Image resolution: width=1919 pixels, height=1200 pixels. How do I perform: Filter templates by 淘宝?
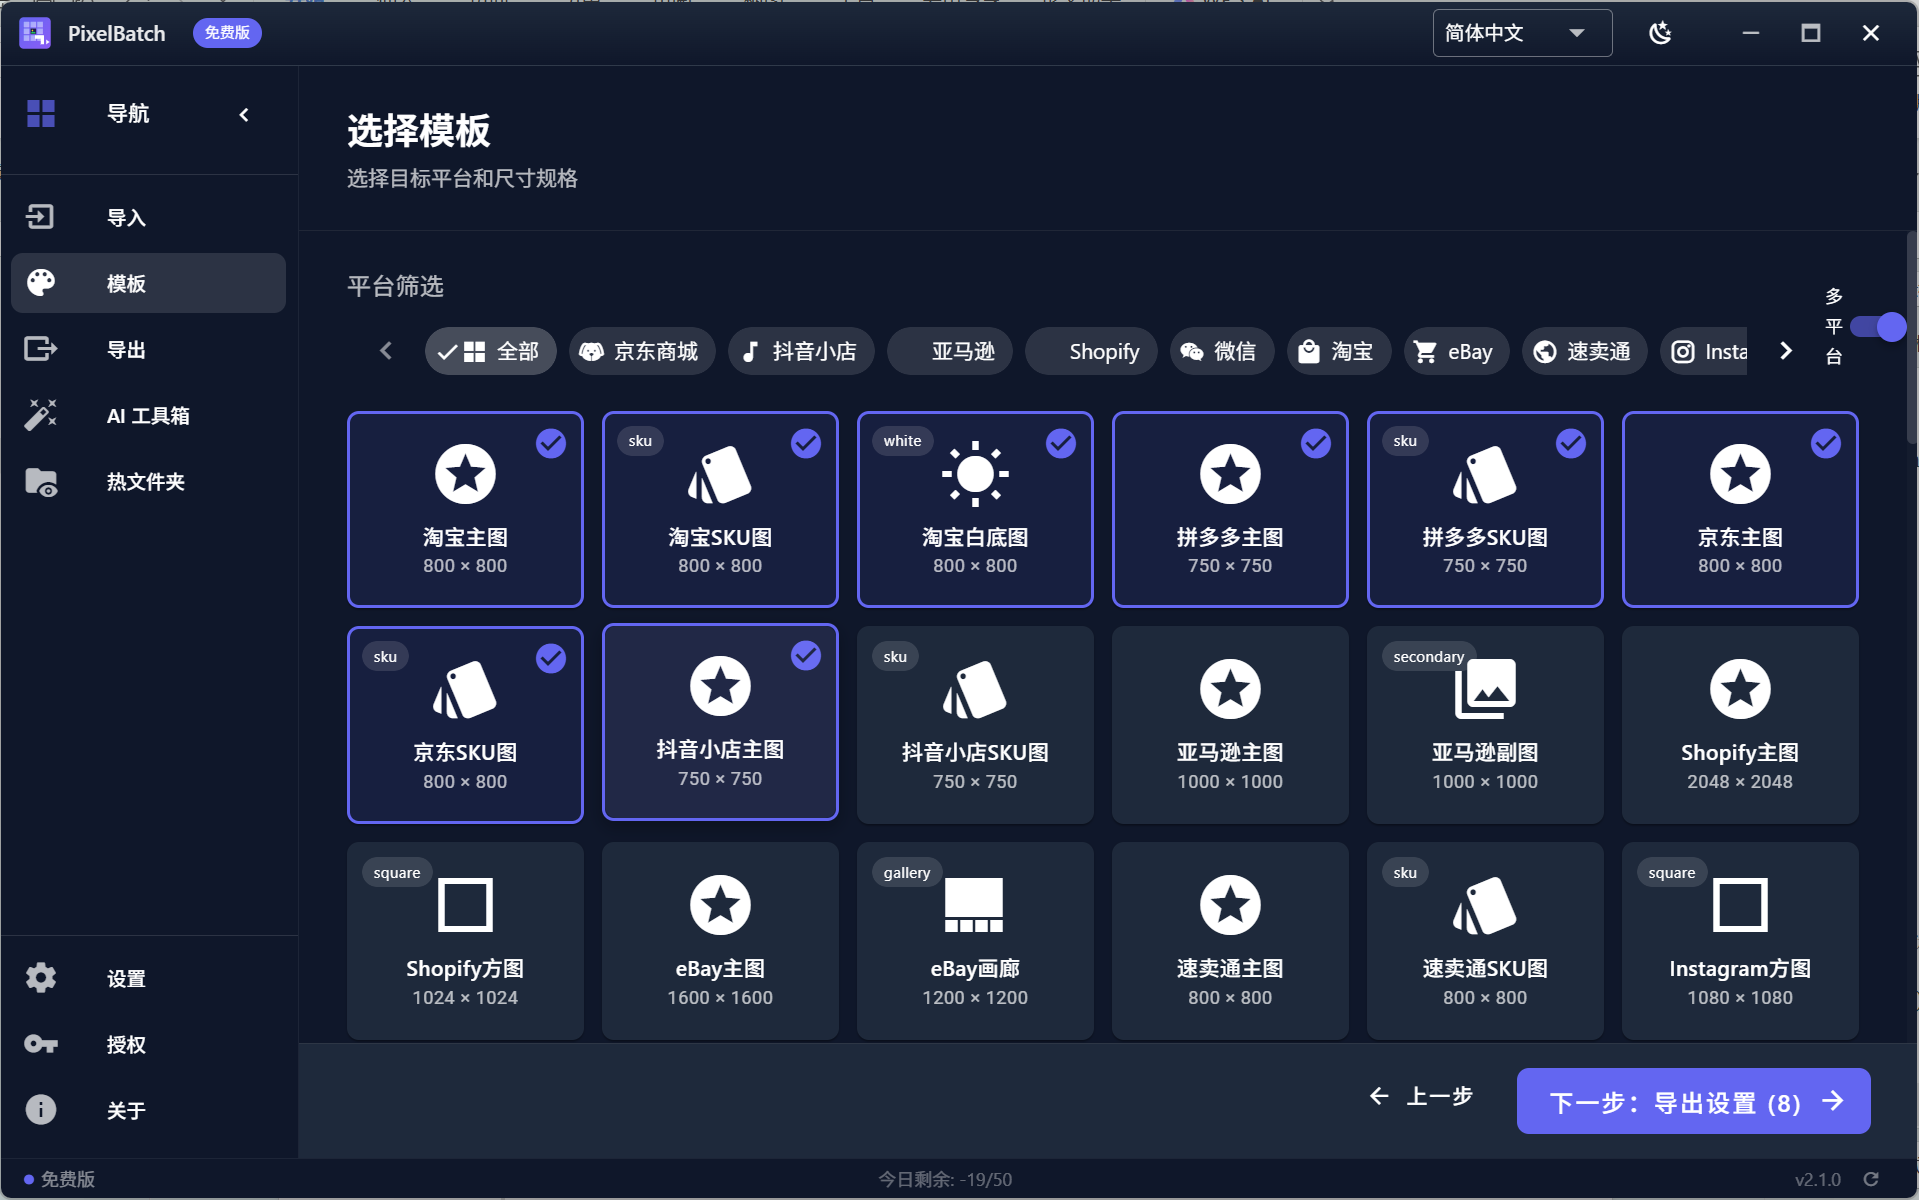(1339, 351)
